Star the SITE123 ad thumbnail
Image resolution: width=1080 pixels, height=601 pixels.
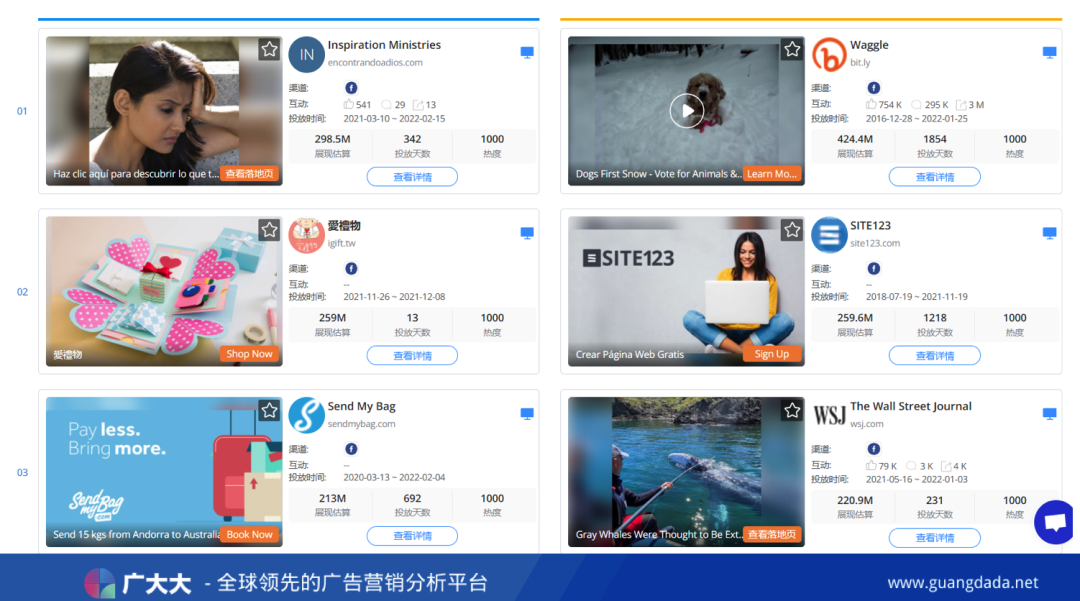point(792,230)
